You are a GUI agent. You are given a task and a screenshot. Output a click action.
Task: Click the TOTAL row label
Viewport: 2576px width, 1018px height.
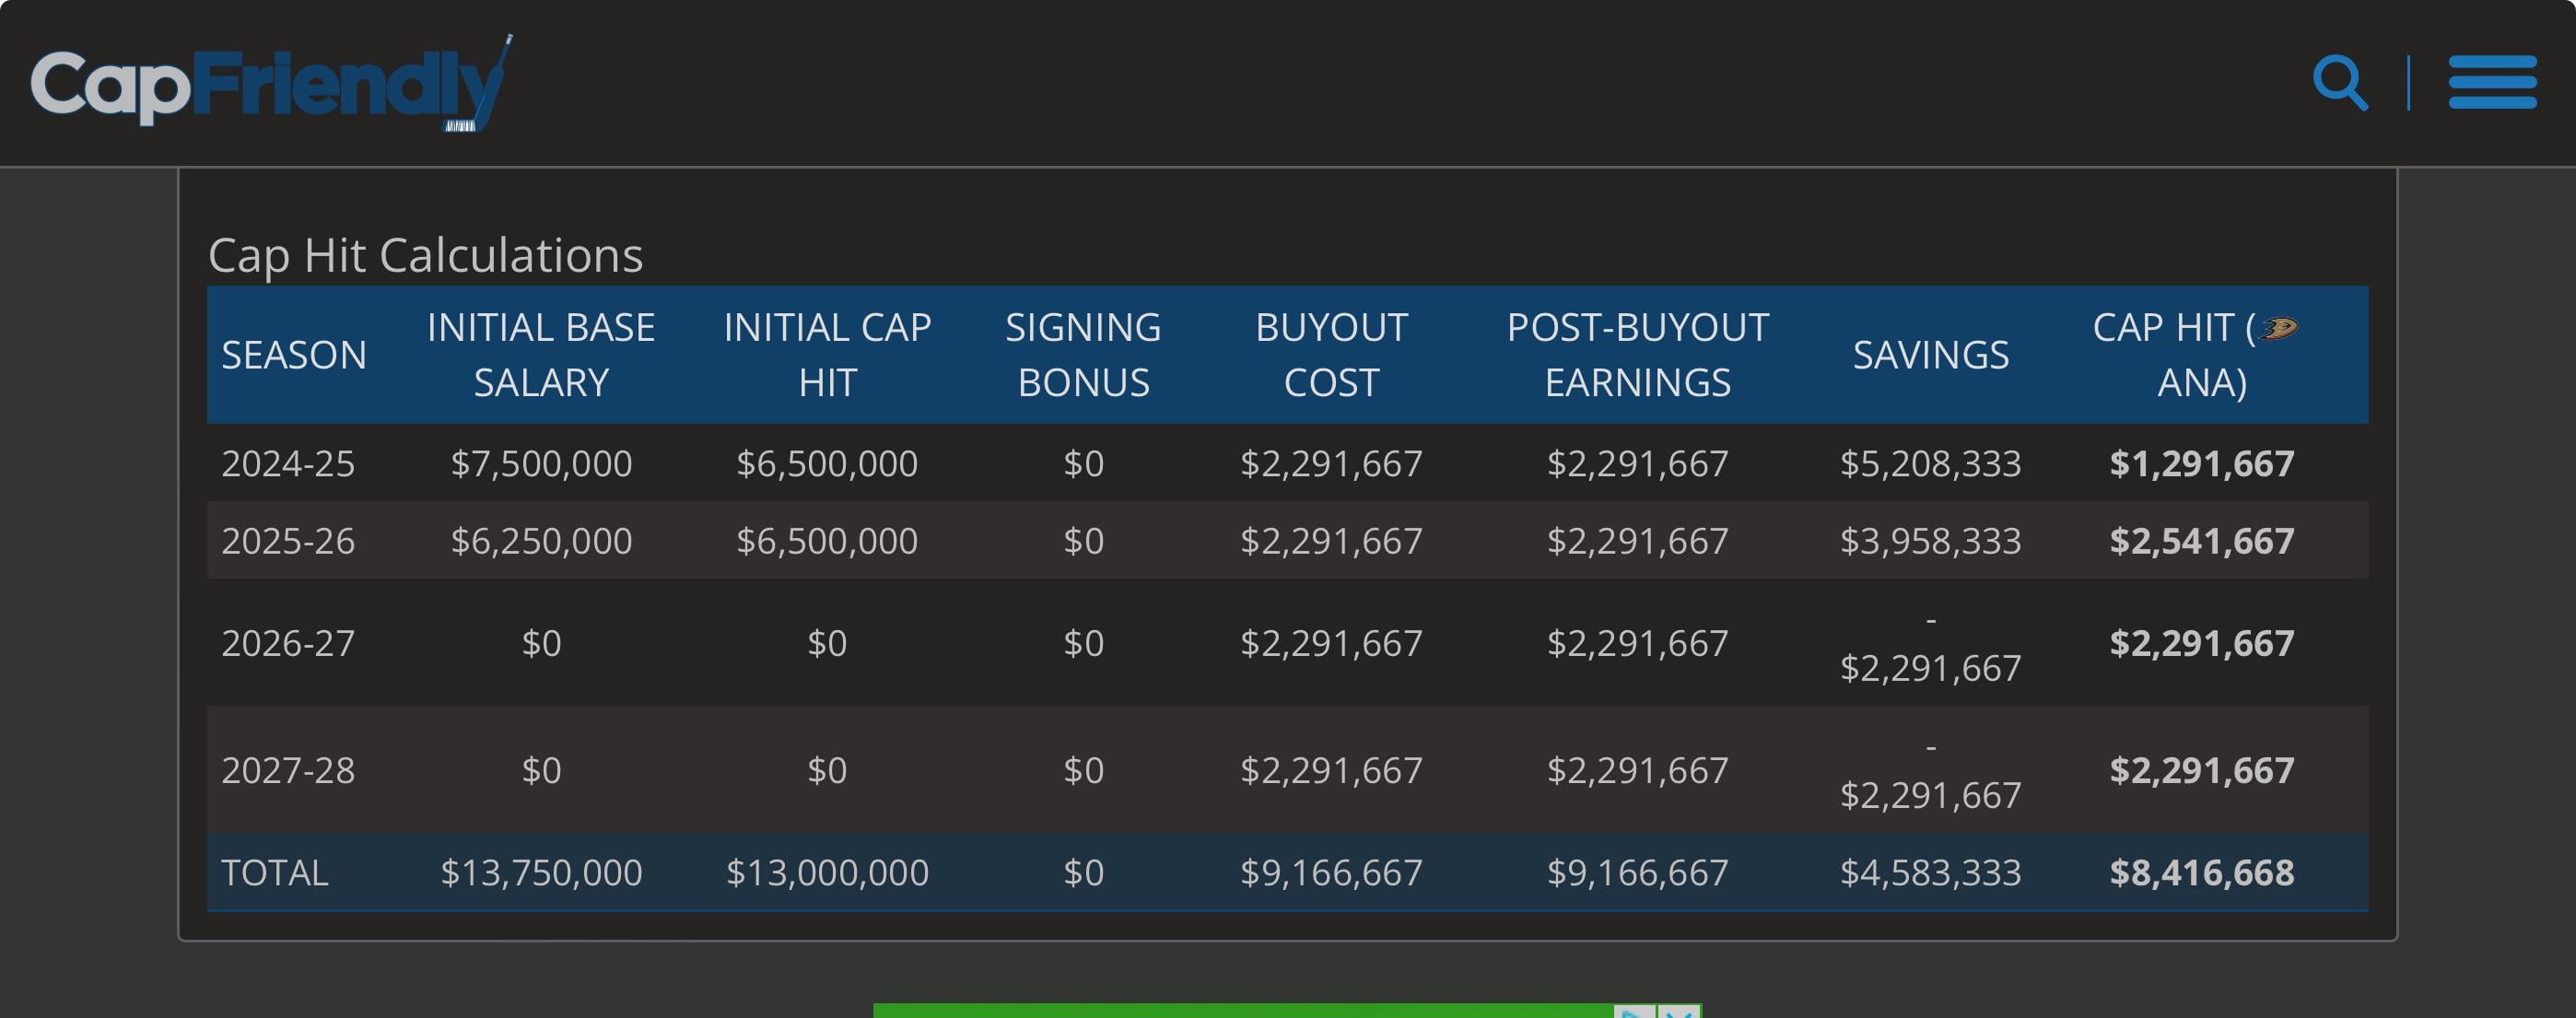tap(275, 872)
